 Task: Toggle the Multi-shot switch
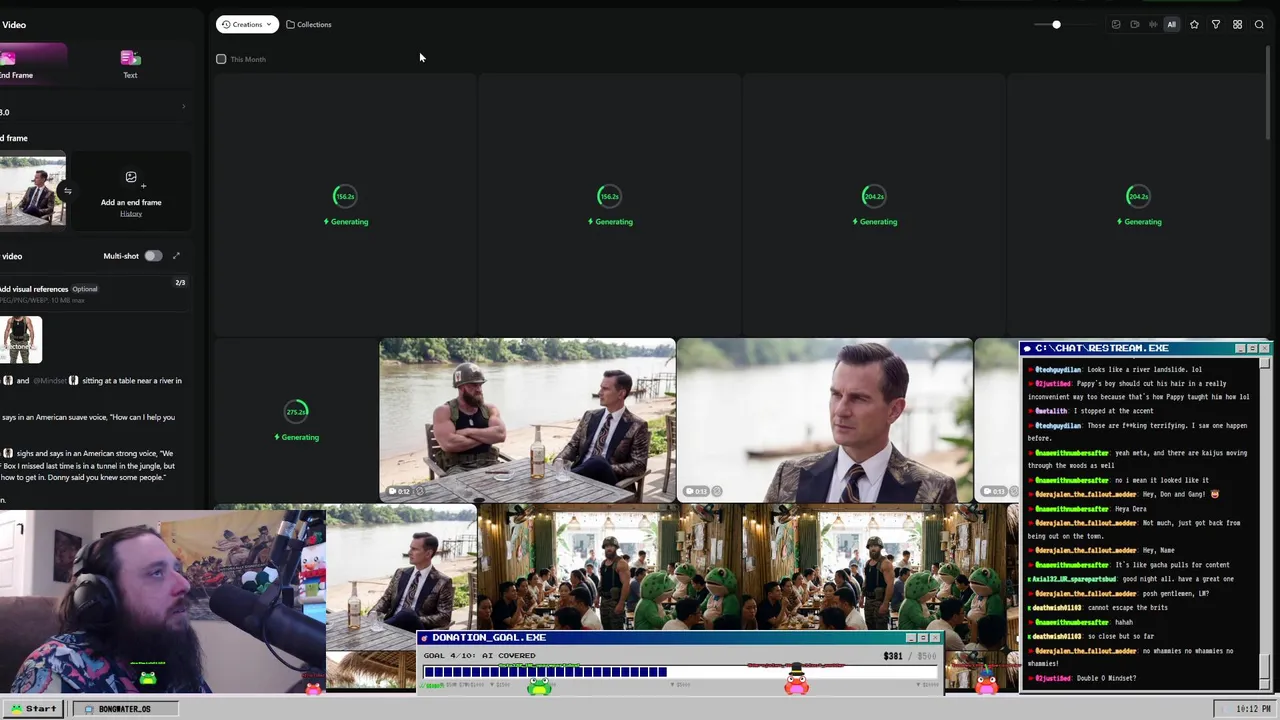click(x=152, y=256)
